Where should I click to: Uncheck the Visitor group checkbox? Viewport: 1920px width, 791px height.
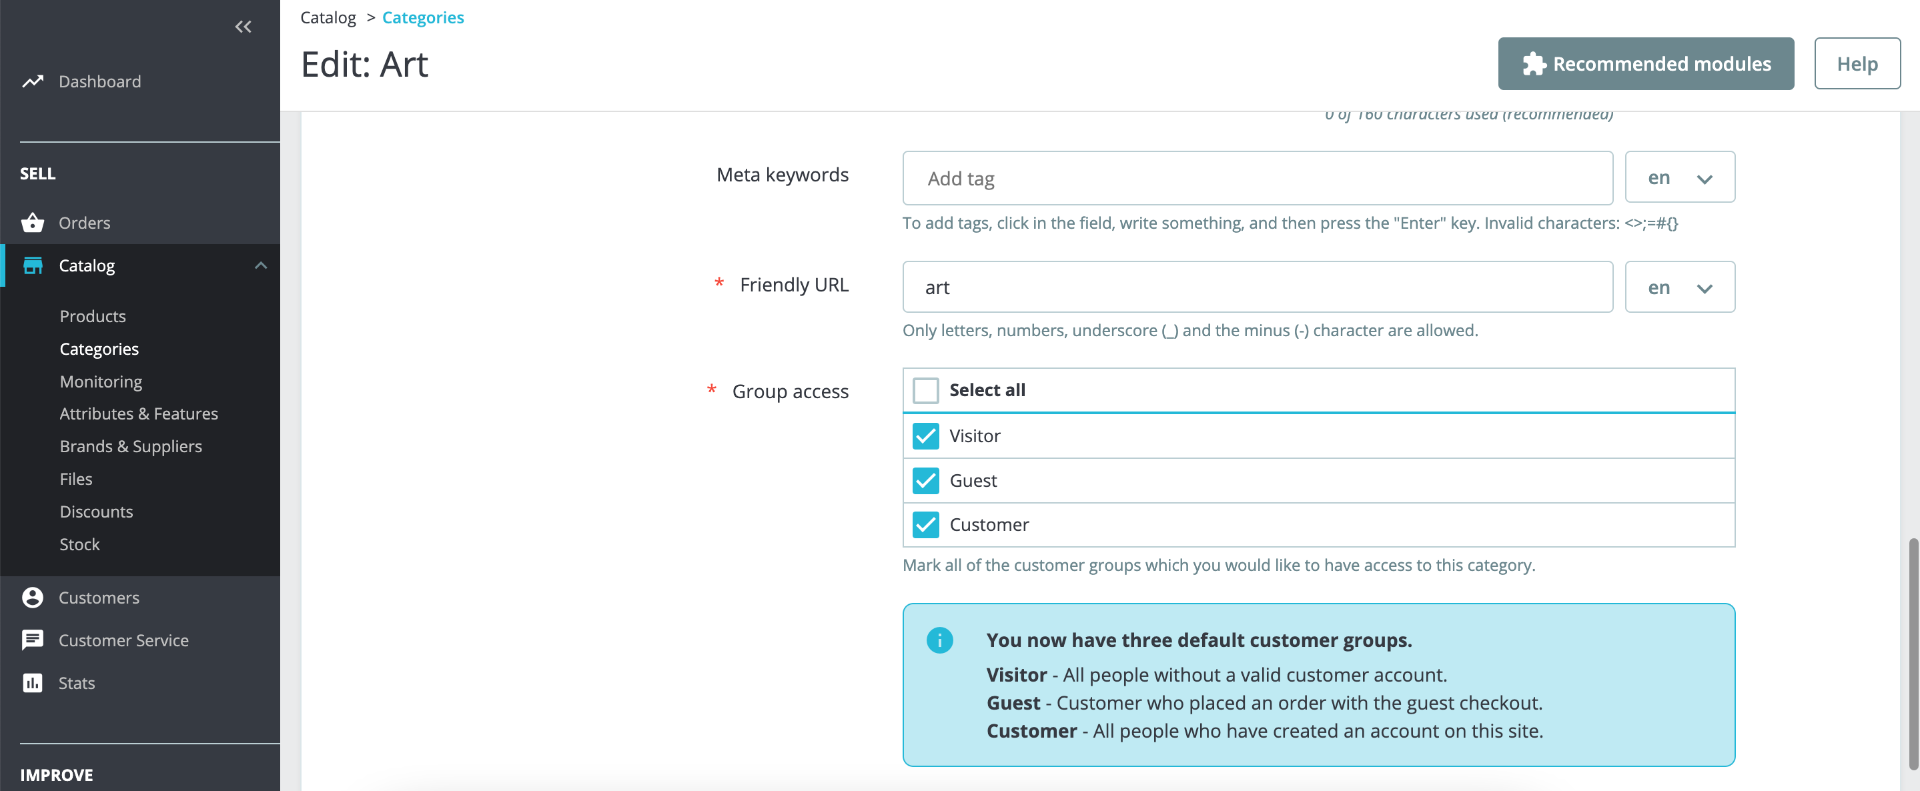coord(926,436)
